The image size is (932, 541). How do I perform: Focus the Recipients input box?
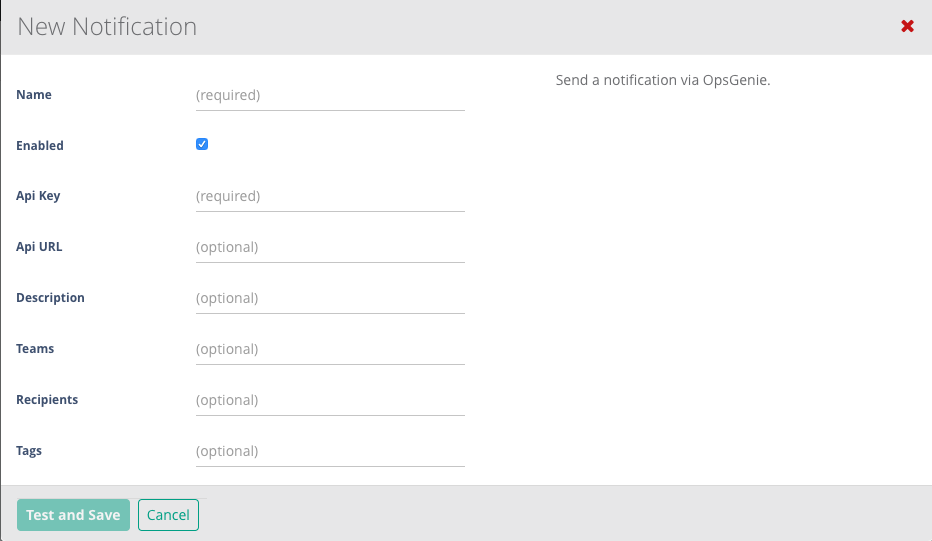coord(330,401)
